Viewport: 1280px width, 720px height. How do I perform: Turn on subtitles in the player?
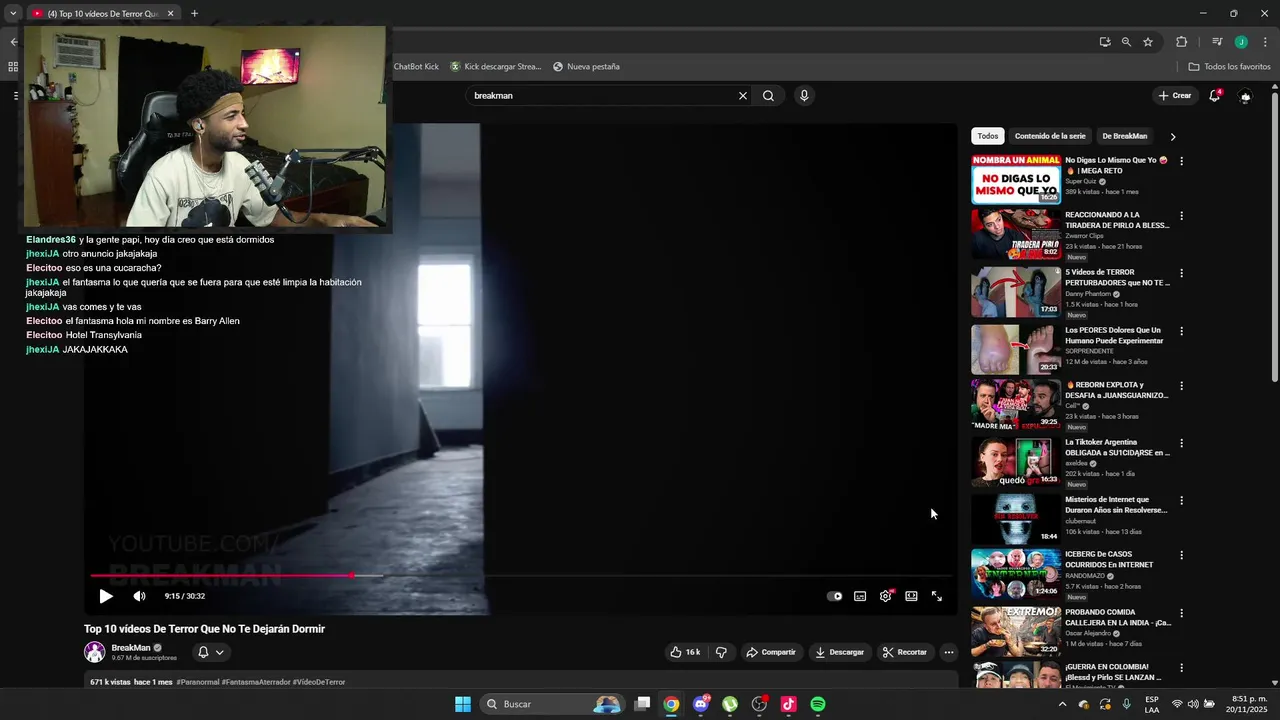(x=860, y=596)
